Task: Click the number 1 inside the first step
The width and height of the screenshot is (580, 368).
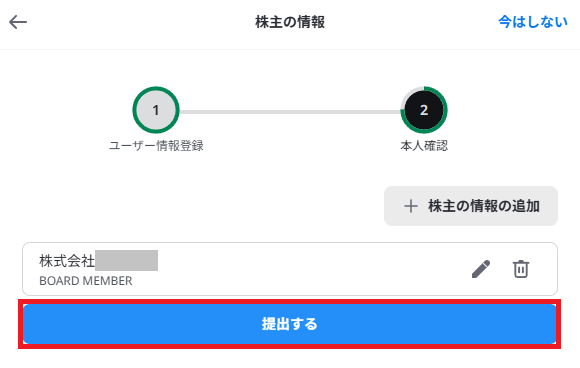Action: click(156, 110)
